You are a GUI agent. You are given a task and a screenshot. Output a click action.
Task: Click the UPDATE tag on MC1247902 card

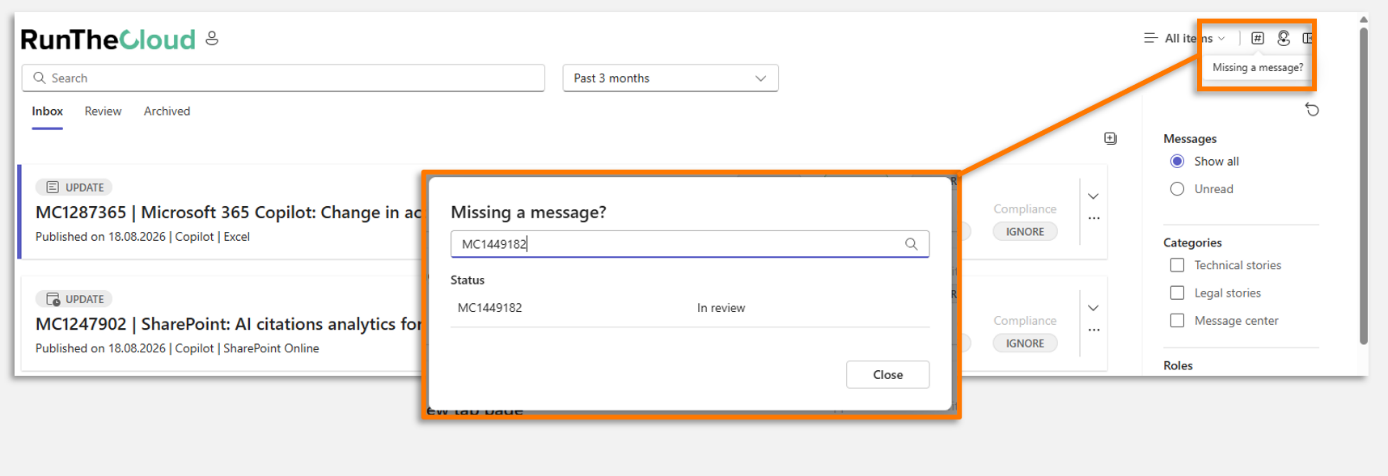74,299
